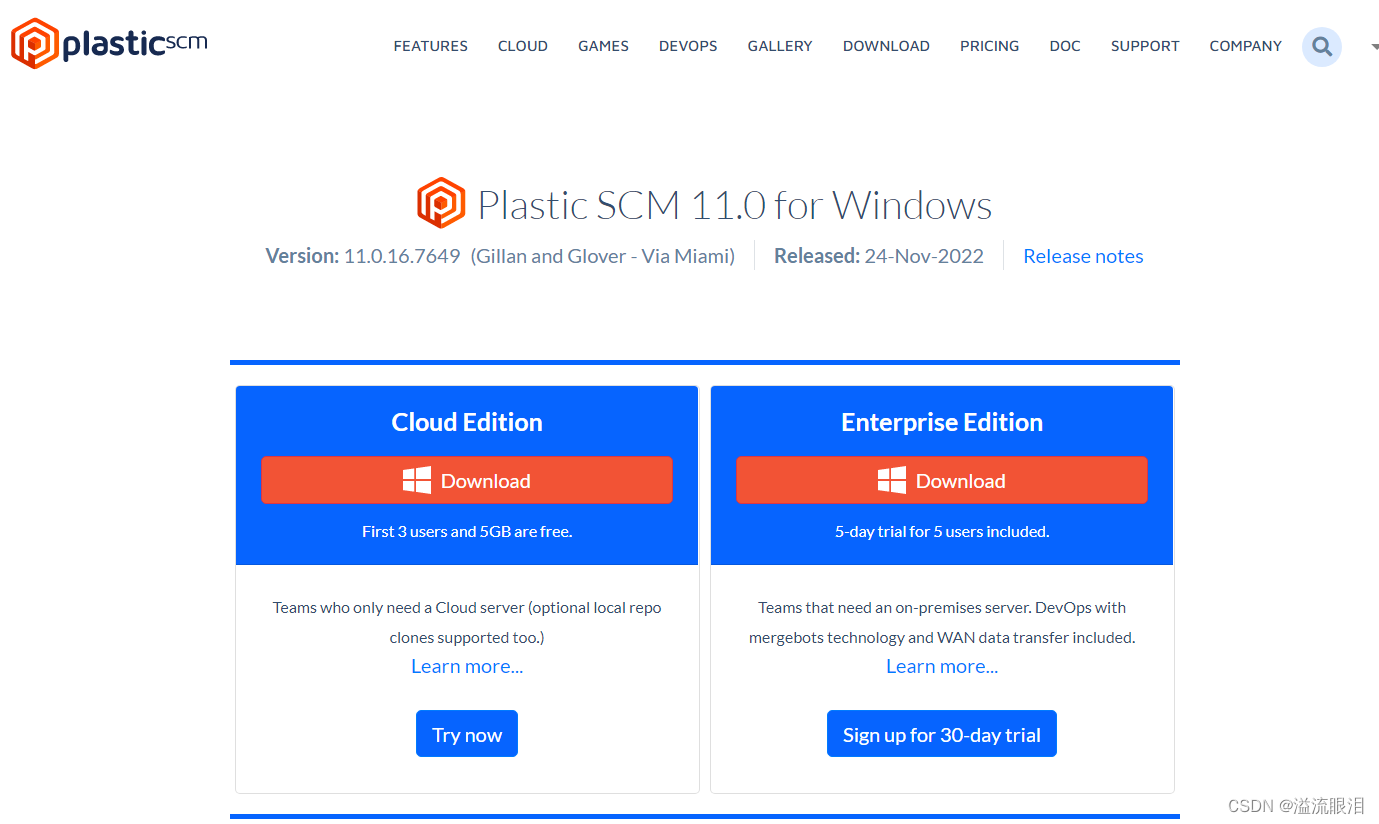Screen dimensions: 1379x824
Task: Click the Cloud Edition heading
Action: 467,422
